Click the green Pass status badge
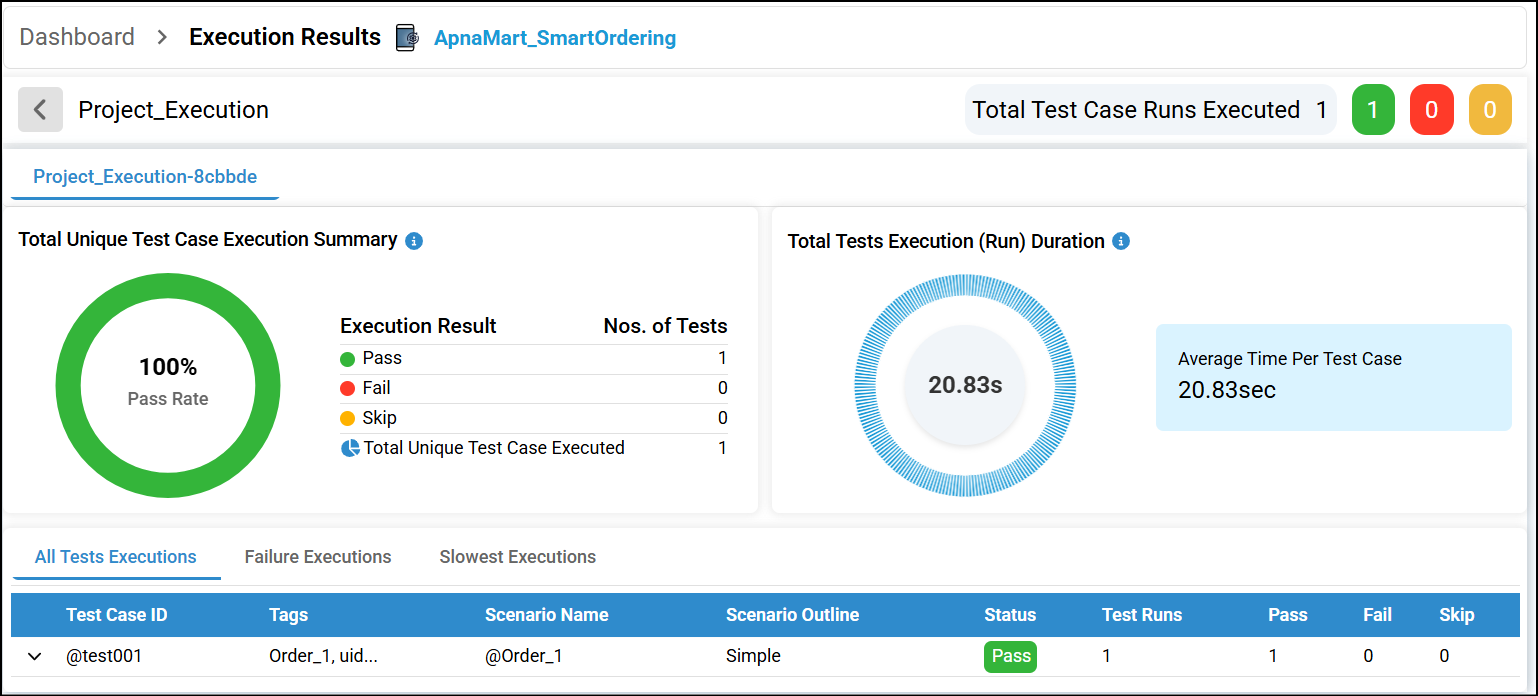Image resolution: width=1538 pixels, height=696 pixels. point(1011,656)
